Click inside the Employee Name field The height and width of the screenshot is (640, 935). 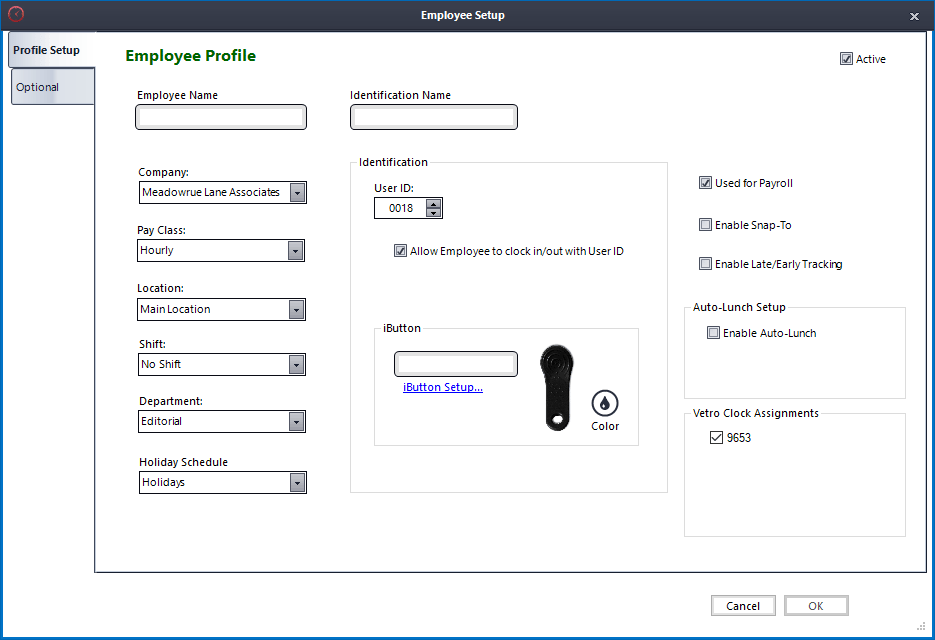pos(220,117)
